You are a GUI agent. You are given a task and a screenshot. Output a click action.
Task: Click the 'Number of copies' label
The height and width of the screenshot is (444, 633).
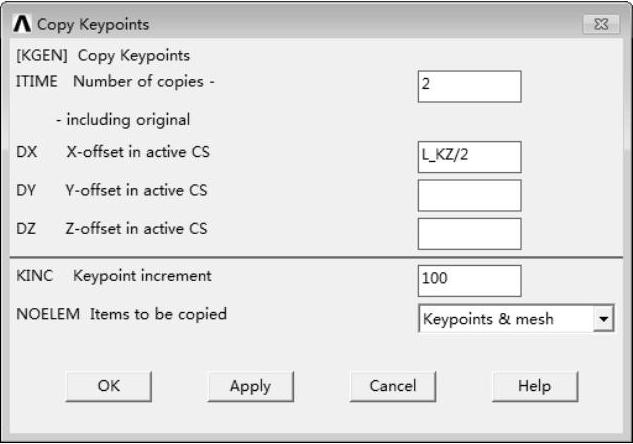130,81
